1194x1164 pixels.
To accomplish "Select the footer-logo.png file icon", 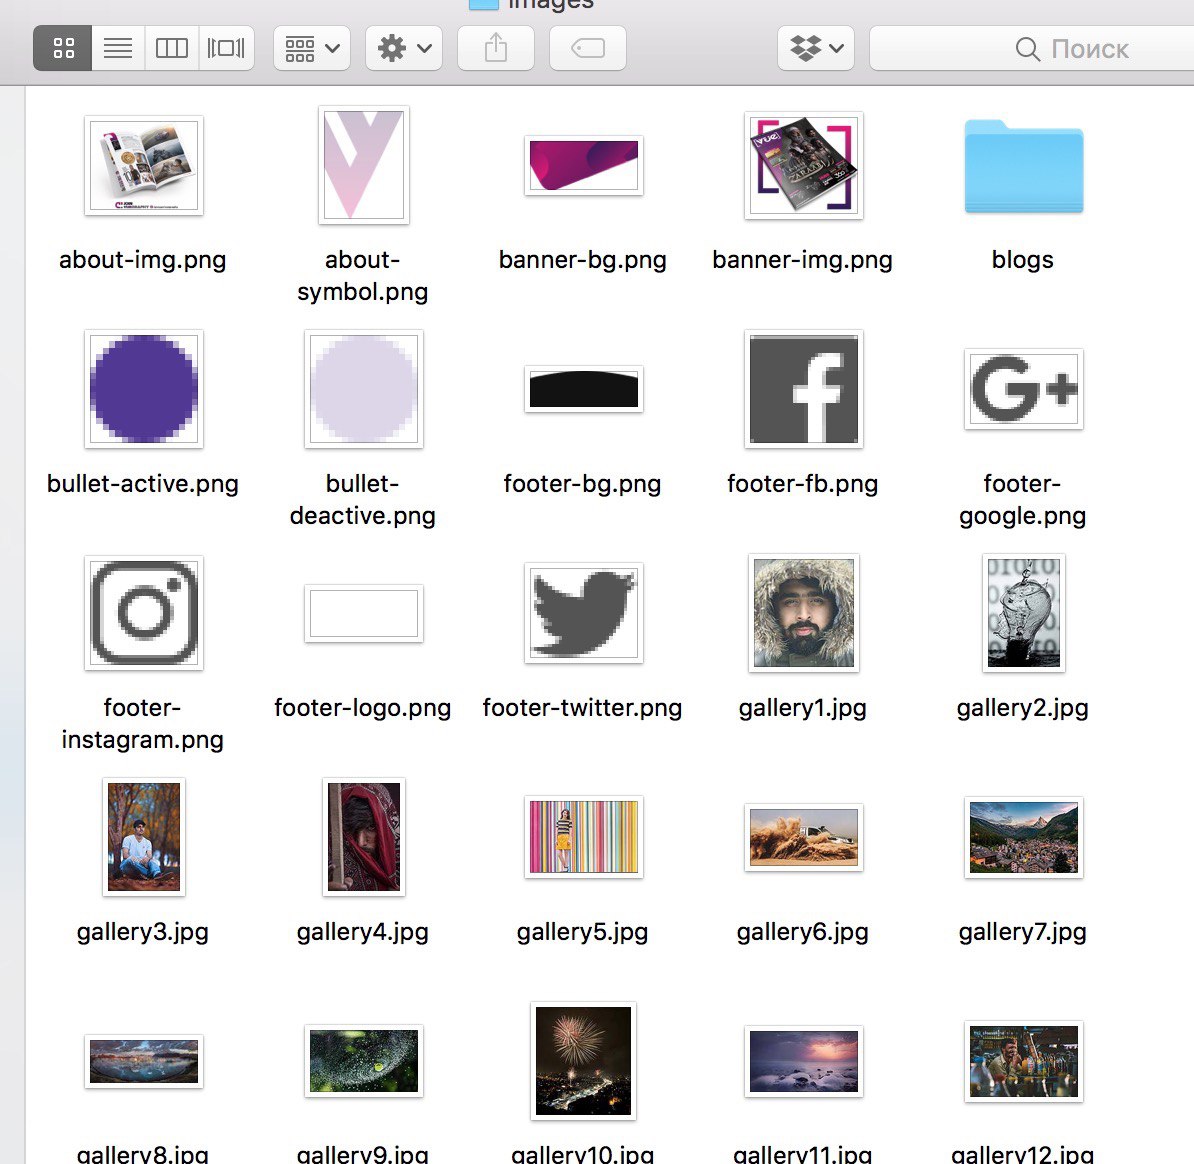I will [364, 613].
